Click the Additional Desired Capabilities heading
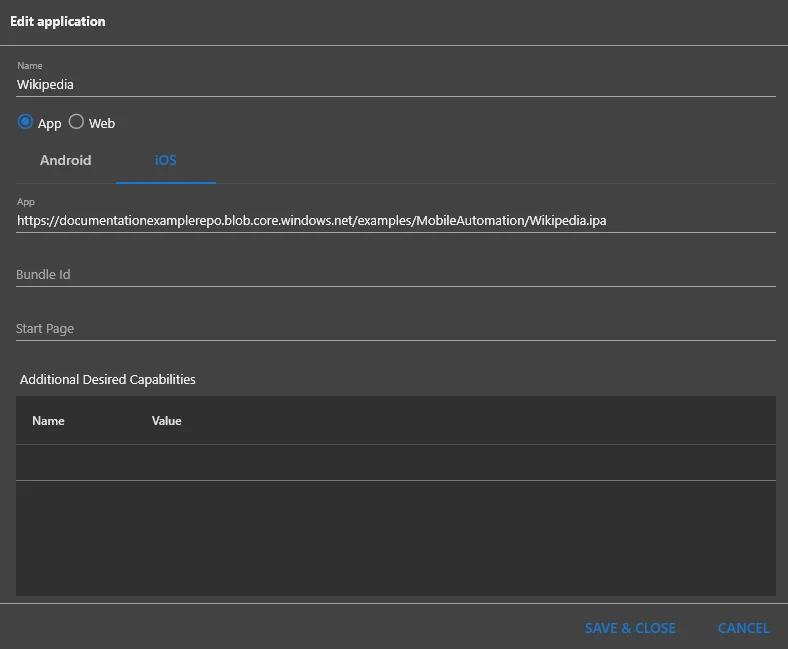The height and width of the screenshot is (649, 788). (108, 380)
